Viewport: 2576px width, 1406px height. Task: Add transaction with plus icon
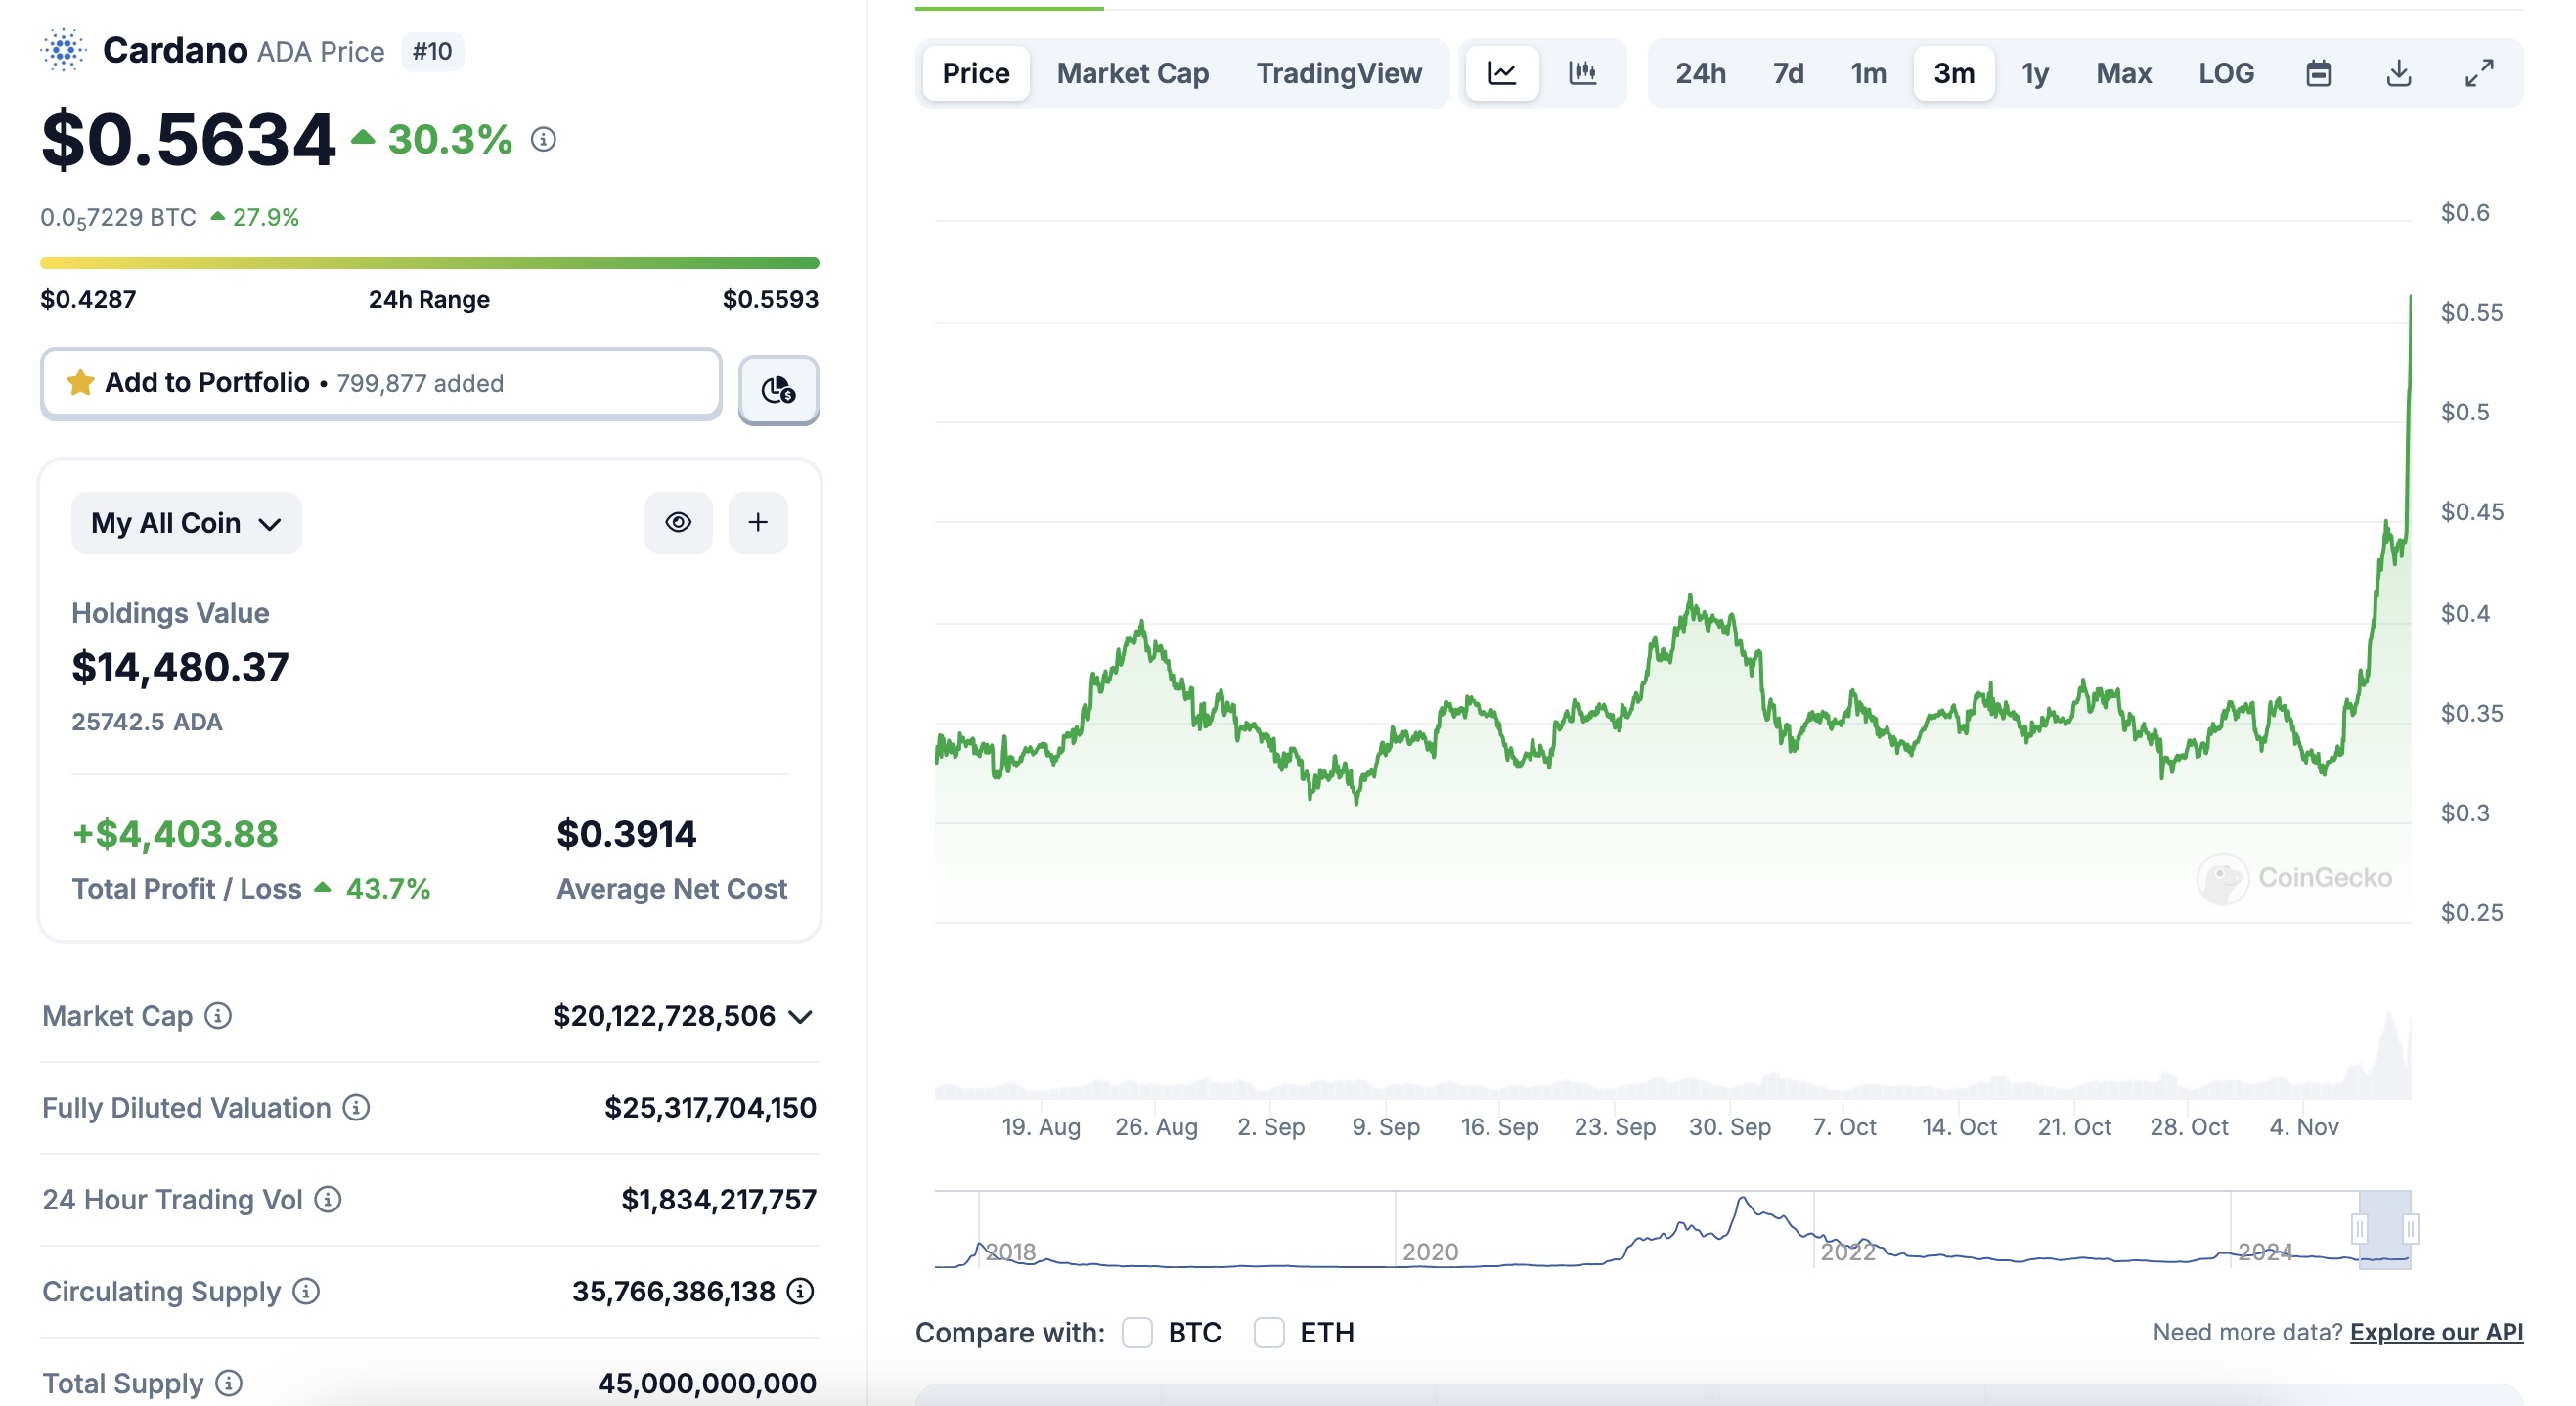[758, 522]
